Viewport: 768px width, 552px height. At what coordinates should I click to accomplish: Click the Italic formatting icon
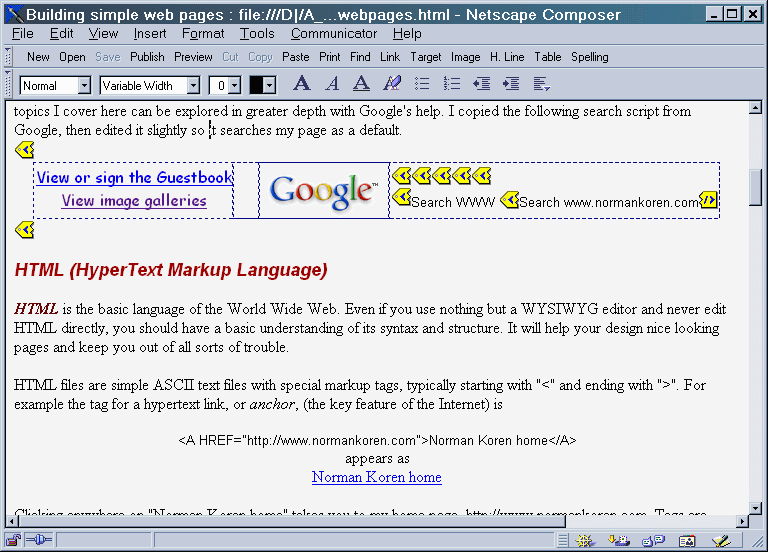point(332,84)
